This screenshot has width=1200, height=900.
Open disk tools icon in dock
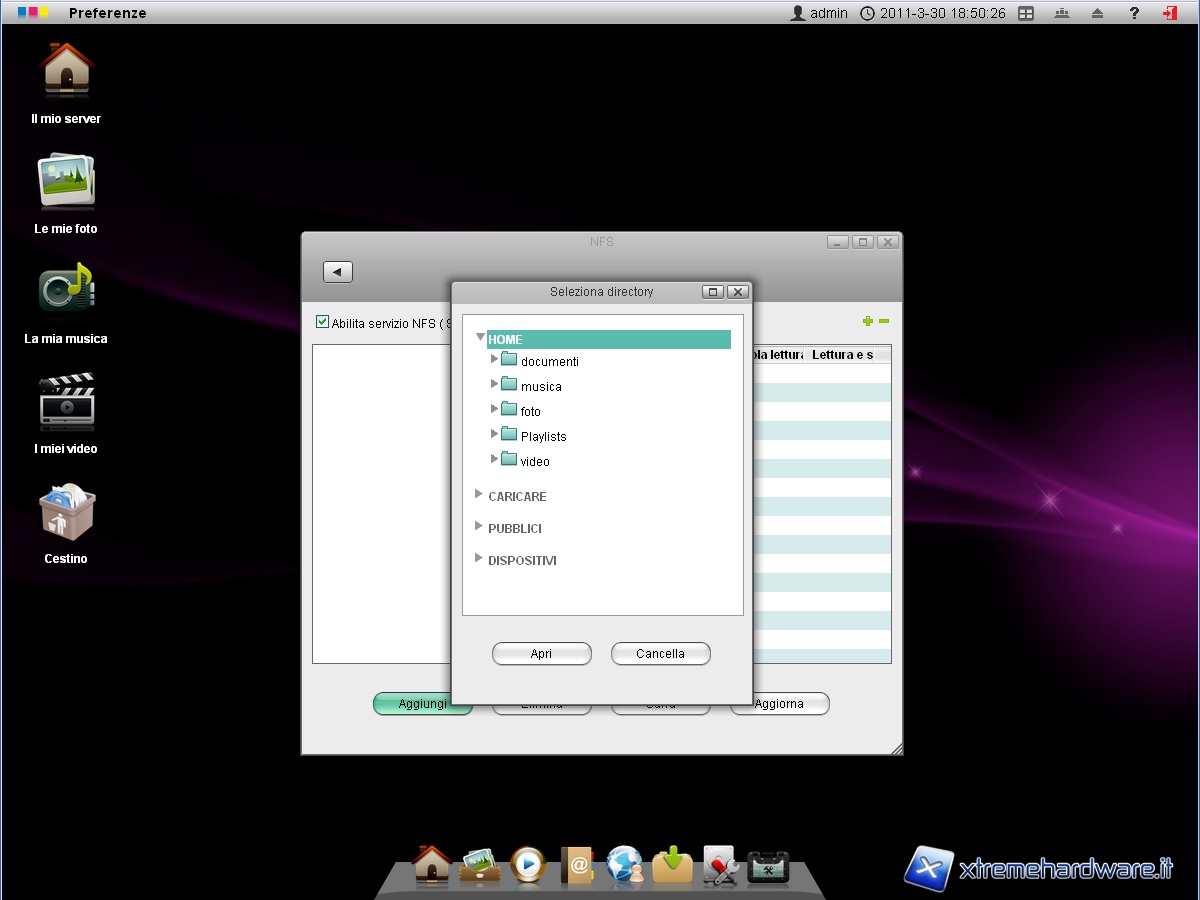[x=720, y=865]
